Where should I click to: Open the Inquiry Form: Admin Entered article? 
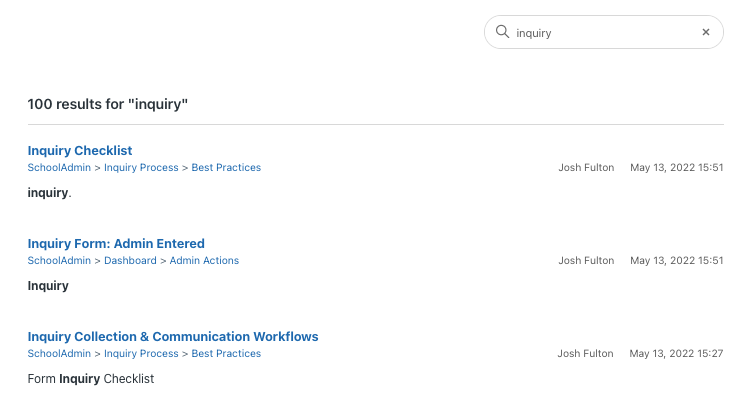click(x=116, y=244)
